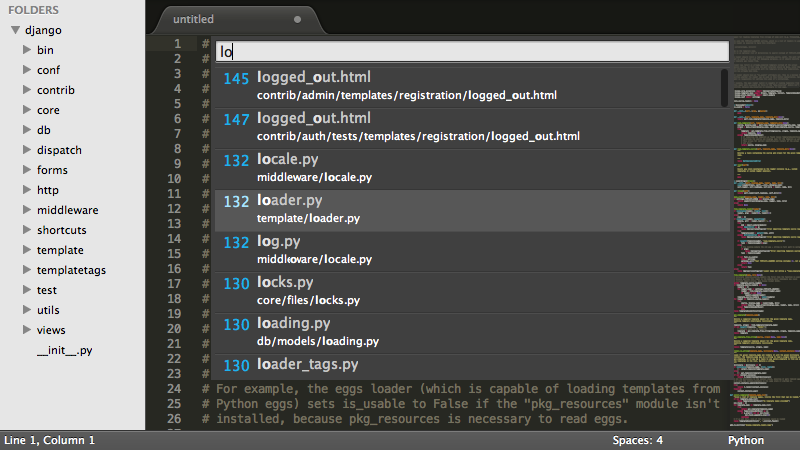The image size is (800, 450).
Task: Select the shortcuts folder label
Action: (61, 230)
